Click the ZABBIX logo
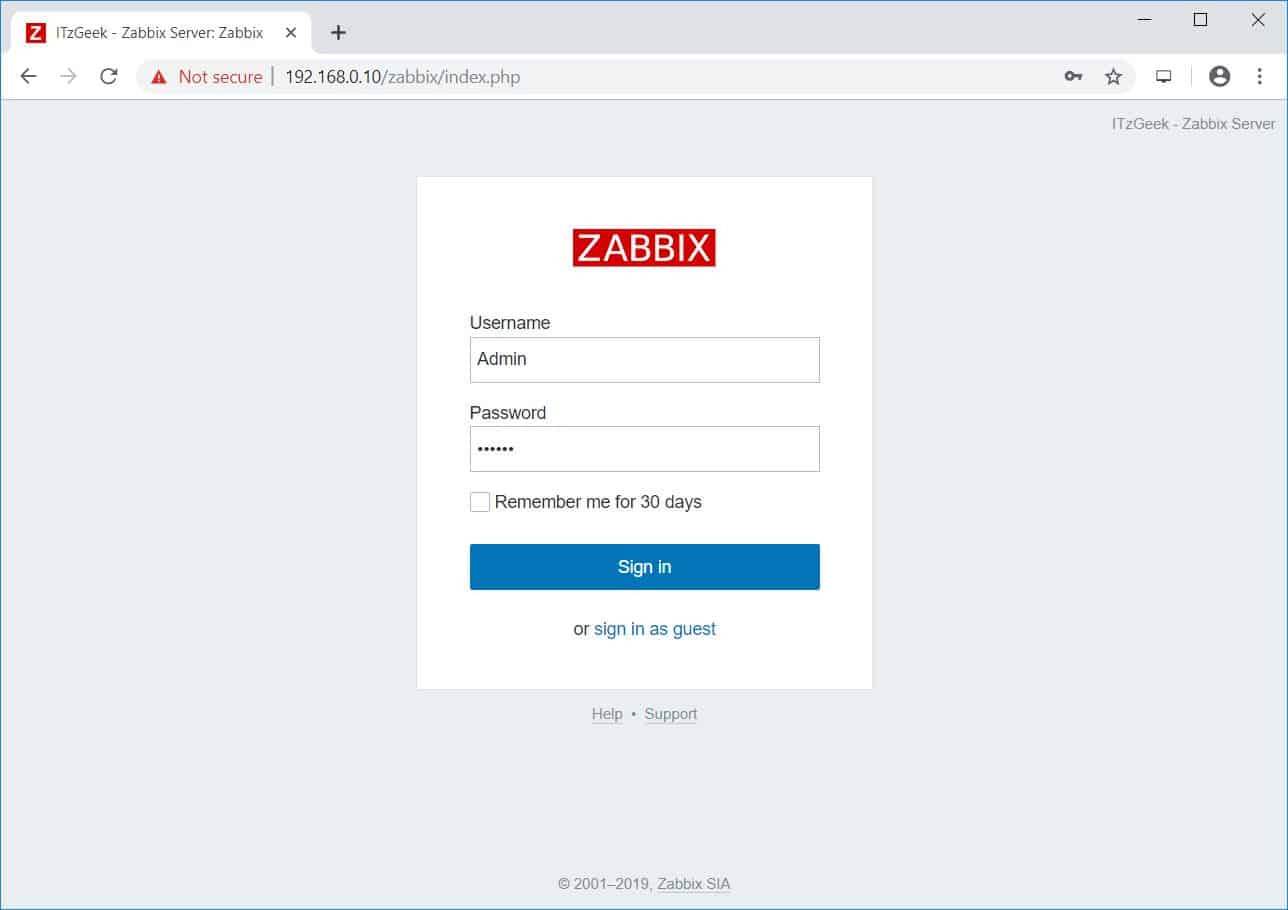 644,248
